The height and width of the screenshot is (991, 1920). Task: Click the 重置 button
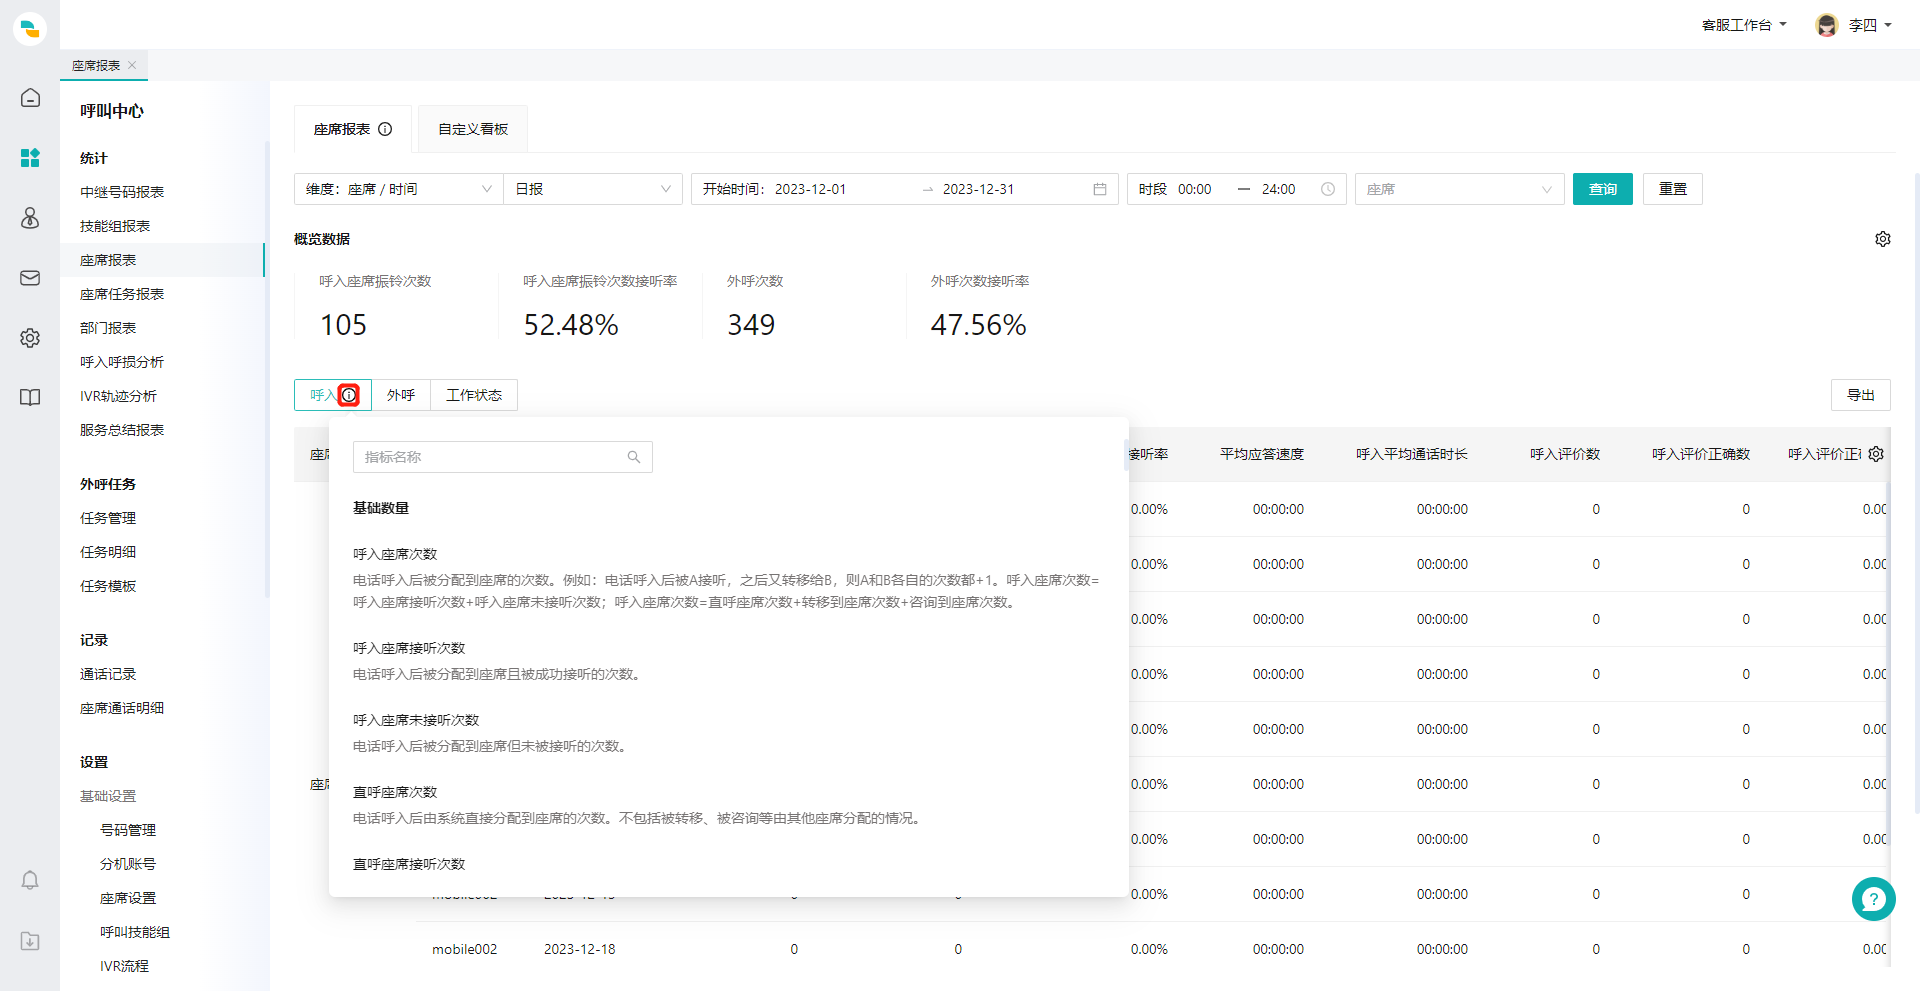(1673, 189)
